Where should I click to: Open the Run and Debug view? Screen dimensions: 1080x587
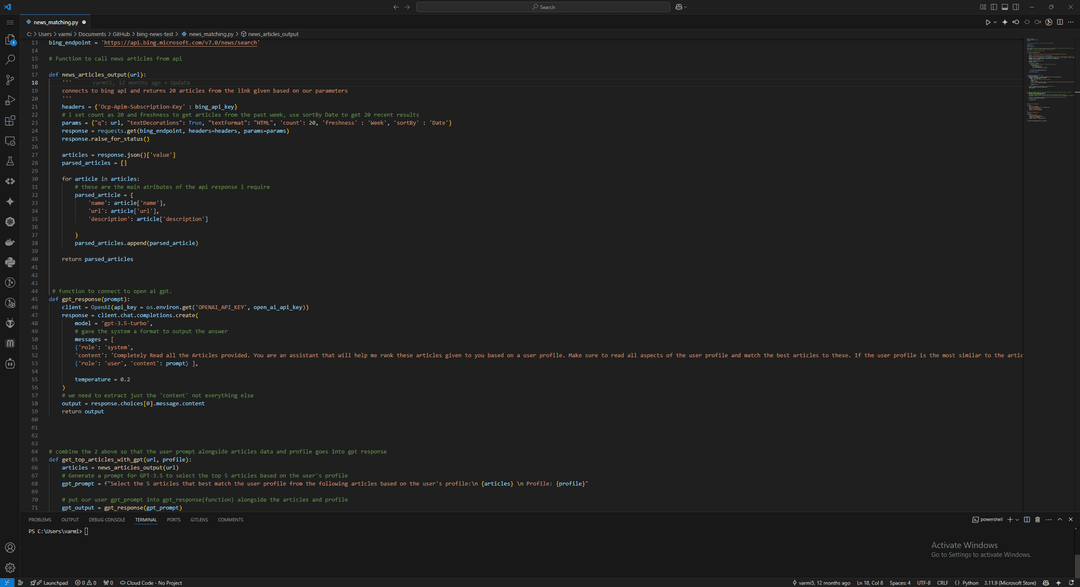click(10, 100)
